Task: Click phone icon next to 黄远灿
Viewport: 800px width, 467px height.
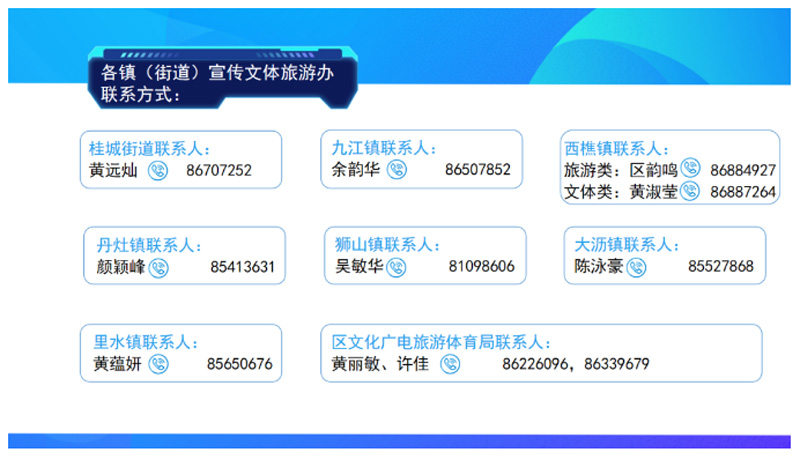Action: pyautogui.click(x=158, y=170)
